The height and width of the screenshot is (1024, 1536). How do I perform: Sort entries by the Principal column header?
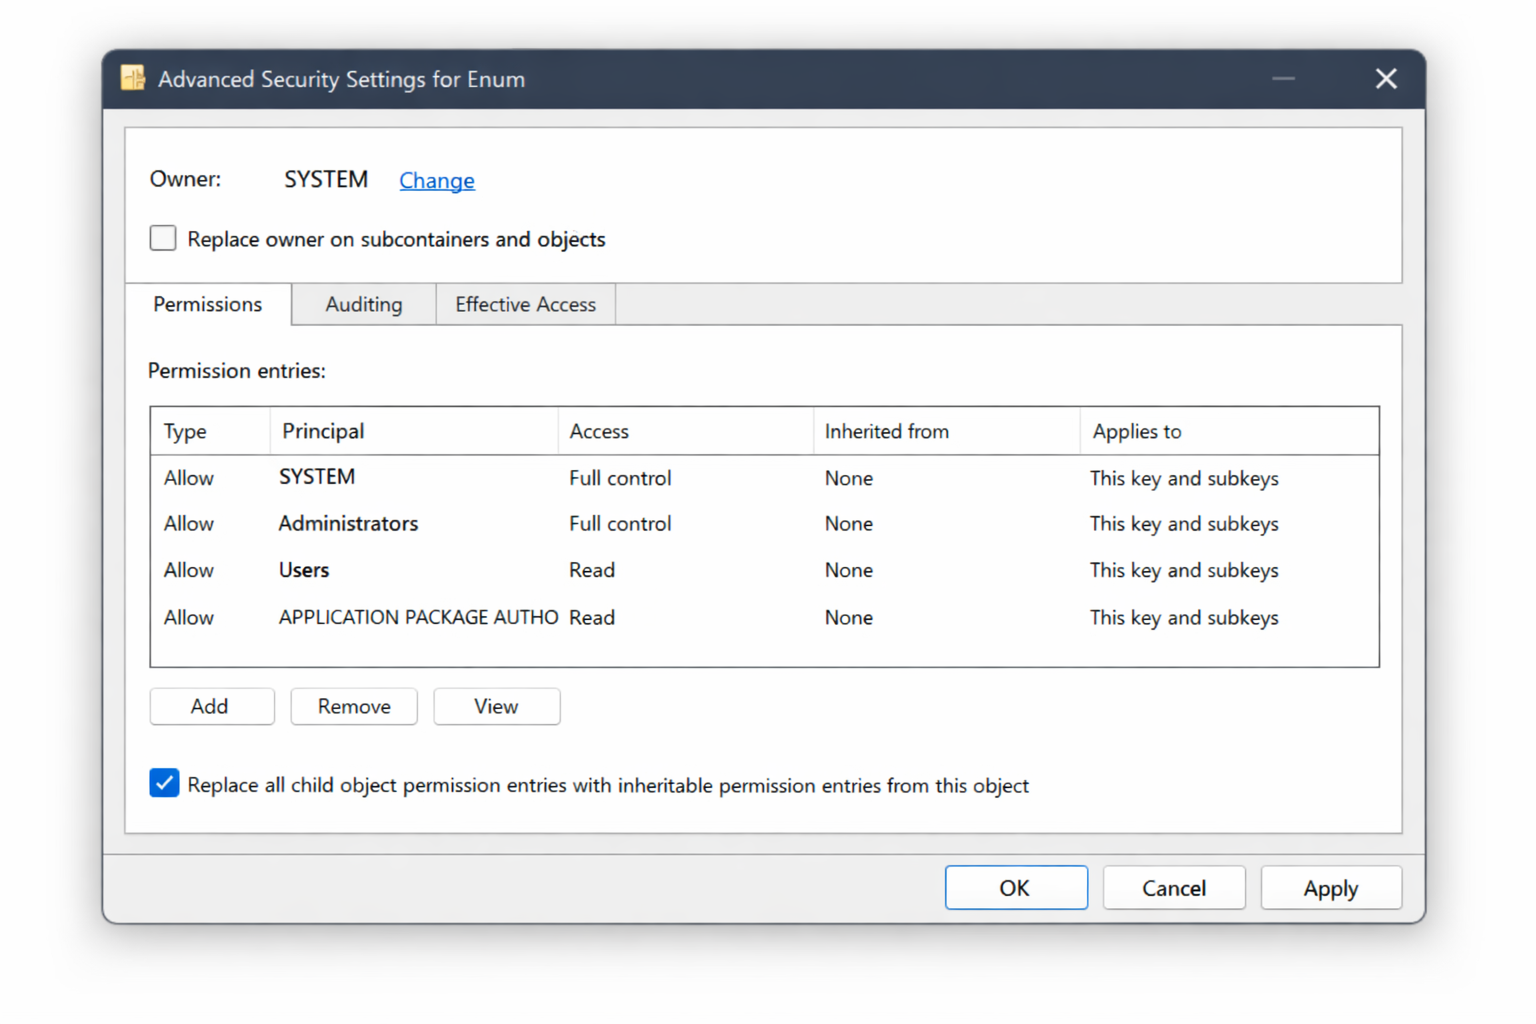322,431
